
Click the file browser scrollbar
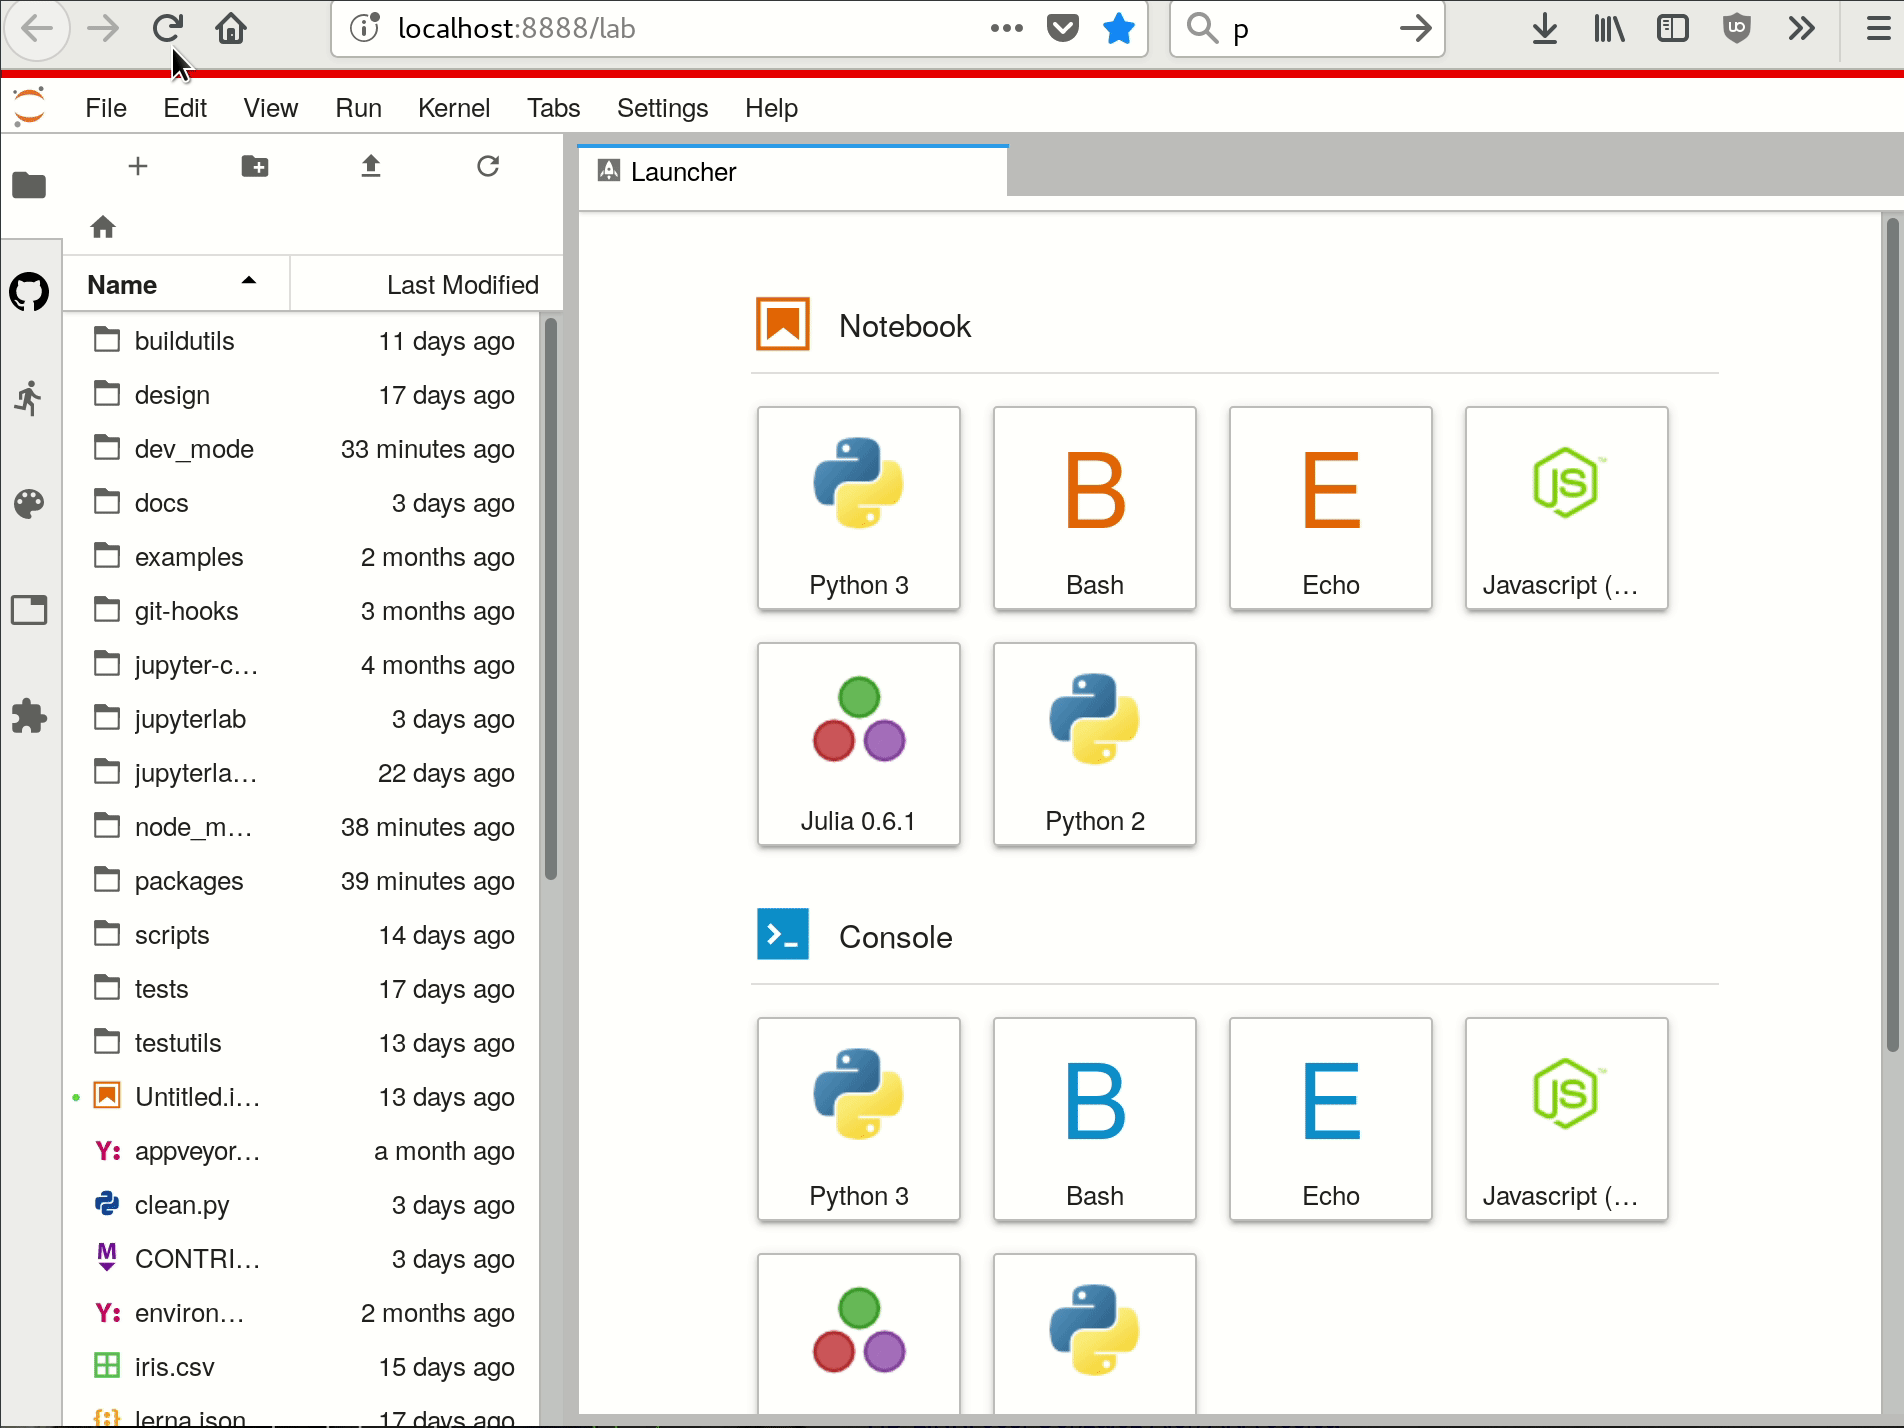(551, 598)
